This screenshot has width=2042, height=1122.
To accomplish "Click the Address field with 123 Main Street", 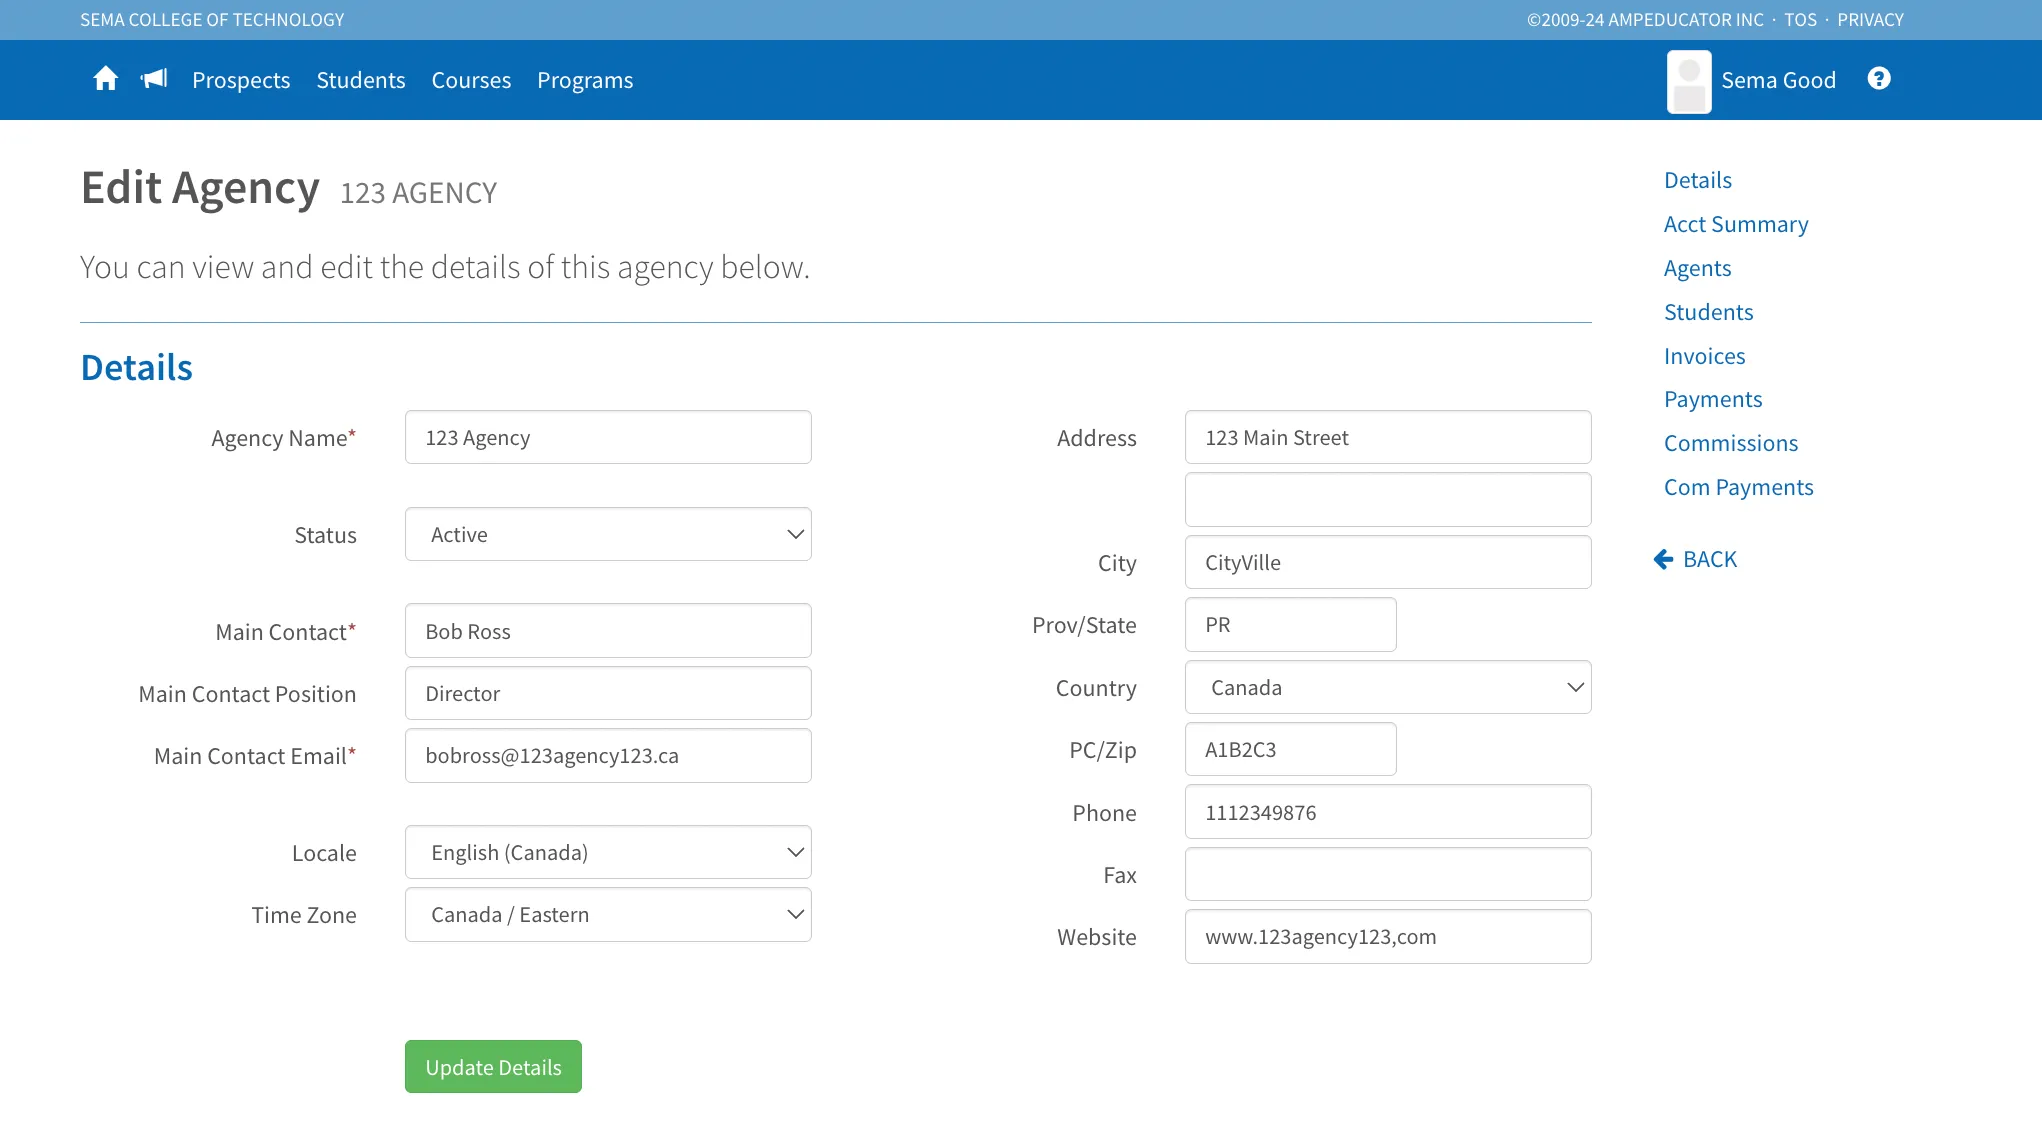I will [1388, 437].
